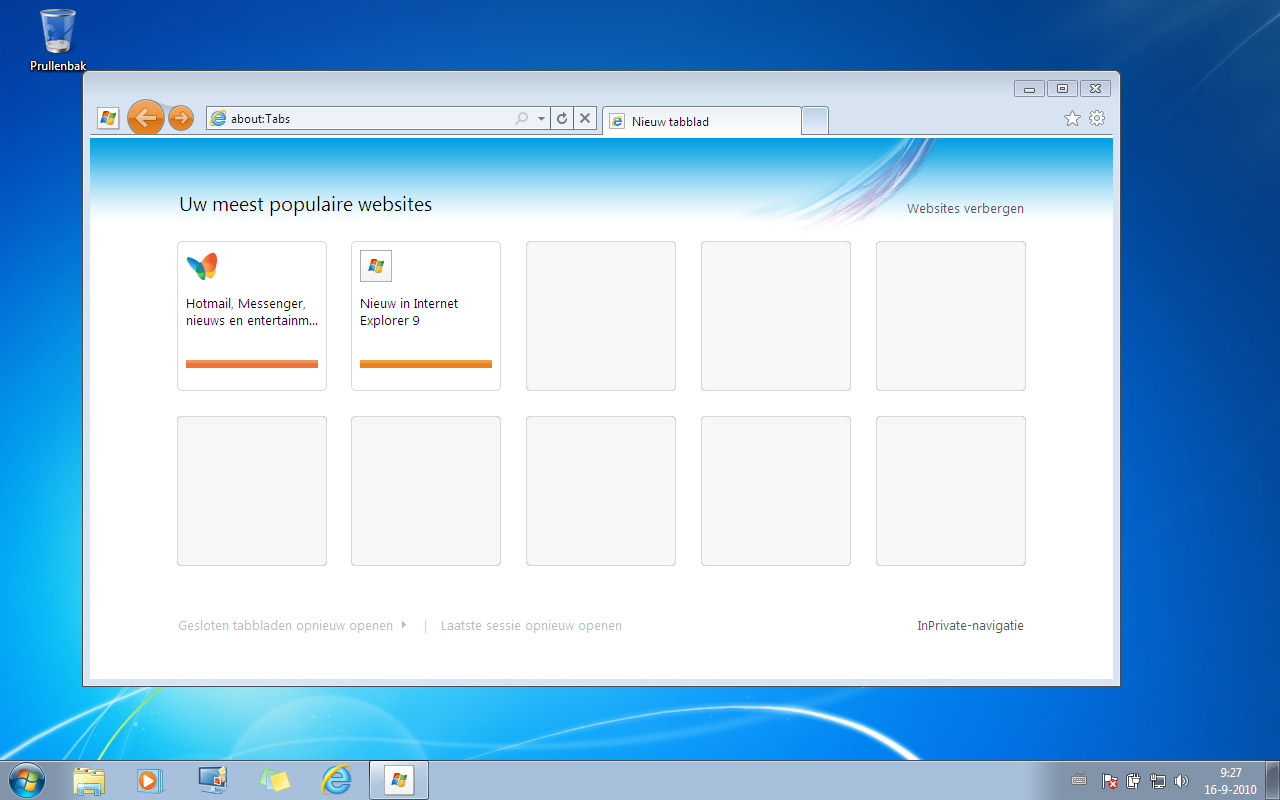Open the address bar autocomplete dropdown arrow
This screenshot has width=1280, height=800.
[x=542, y=118]
